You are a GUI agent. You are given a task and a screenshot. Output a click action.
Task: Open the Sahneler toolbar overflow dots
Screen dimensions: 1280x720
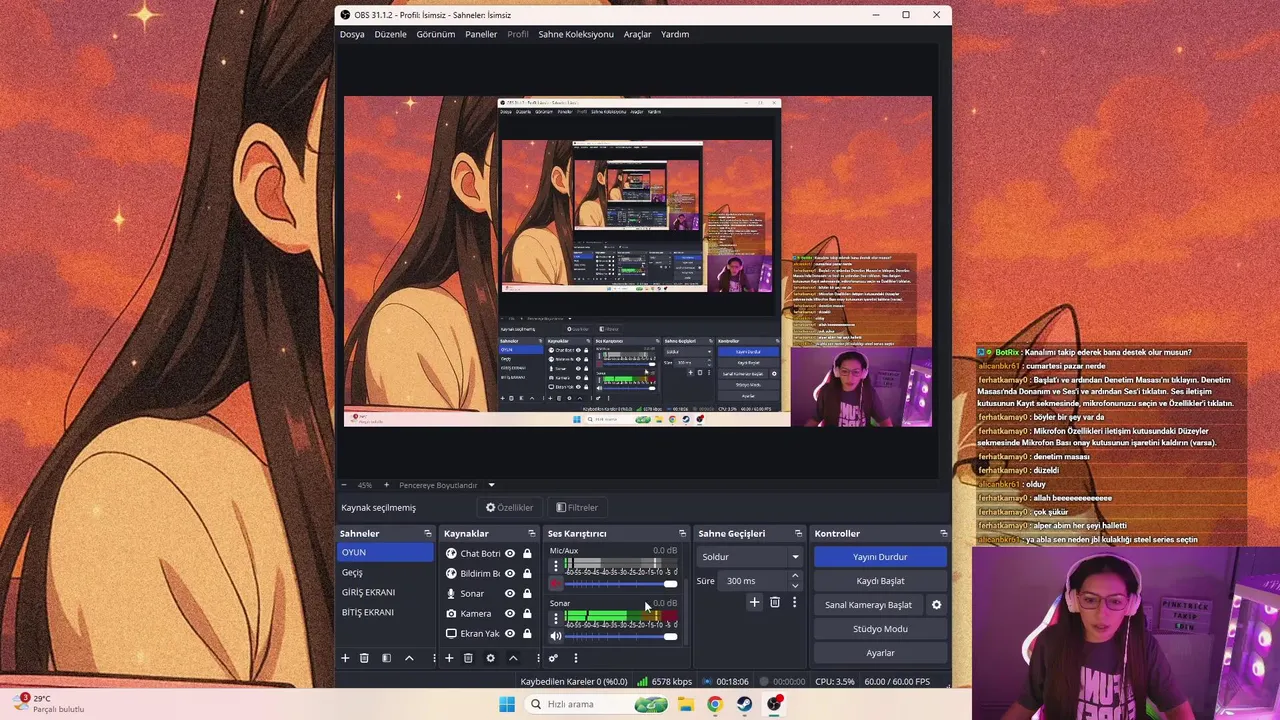[434, 658]
